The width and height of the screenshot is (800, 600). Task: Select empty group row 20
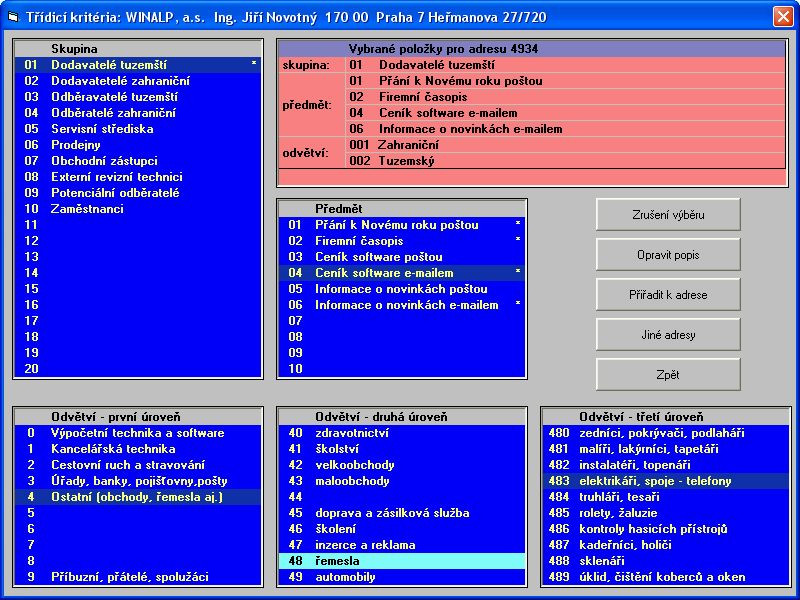[x=138, y=368]
